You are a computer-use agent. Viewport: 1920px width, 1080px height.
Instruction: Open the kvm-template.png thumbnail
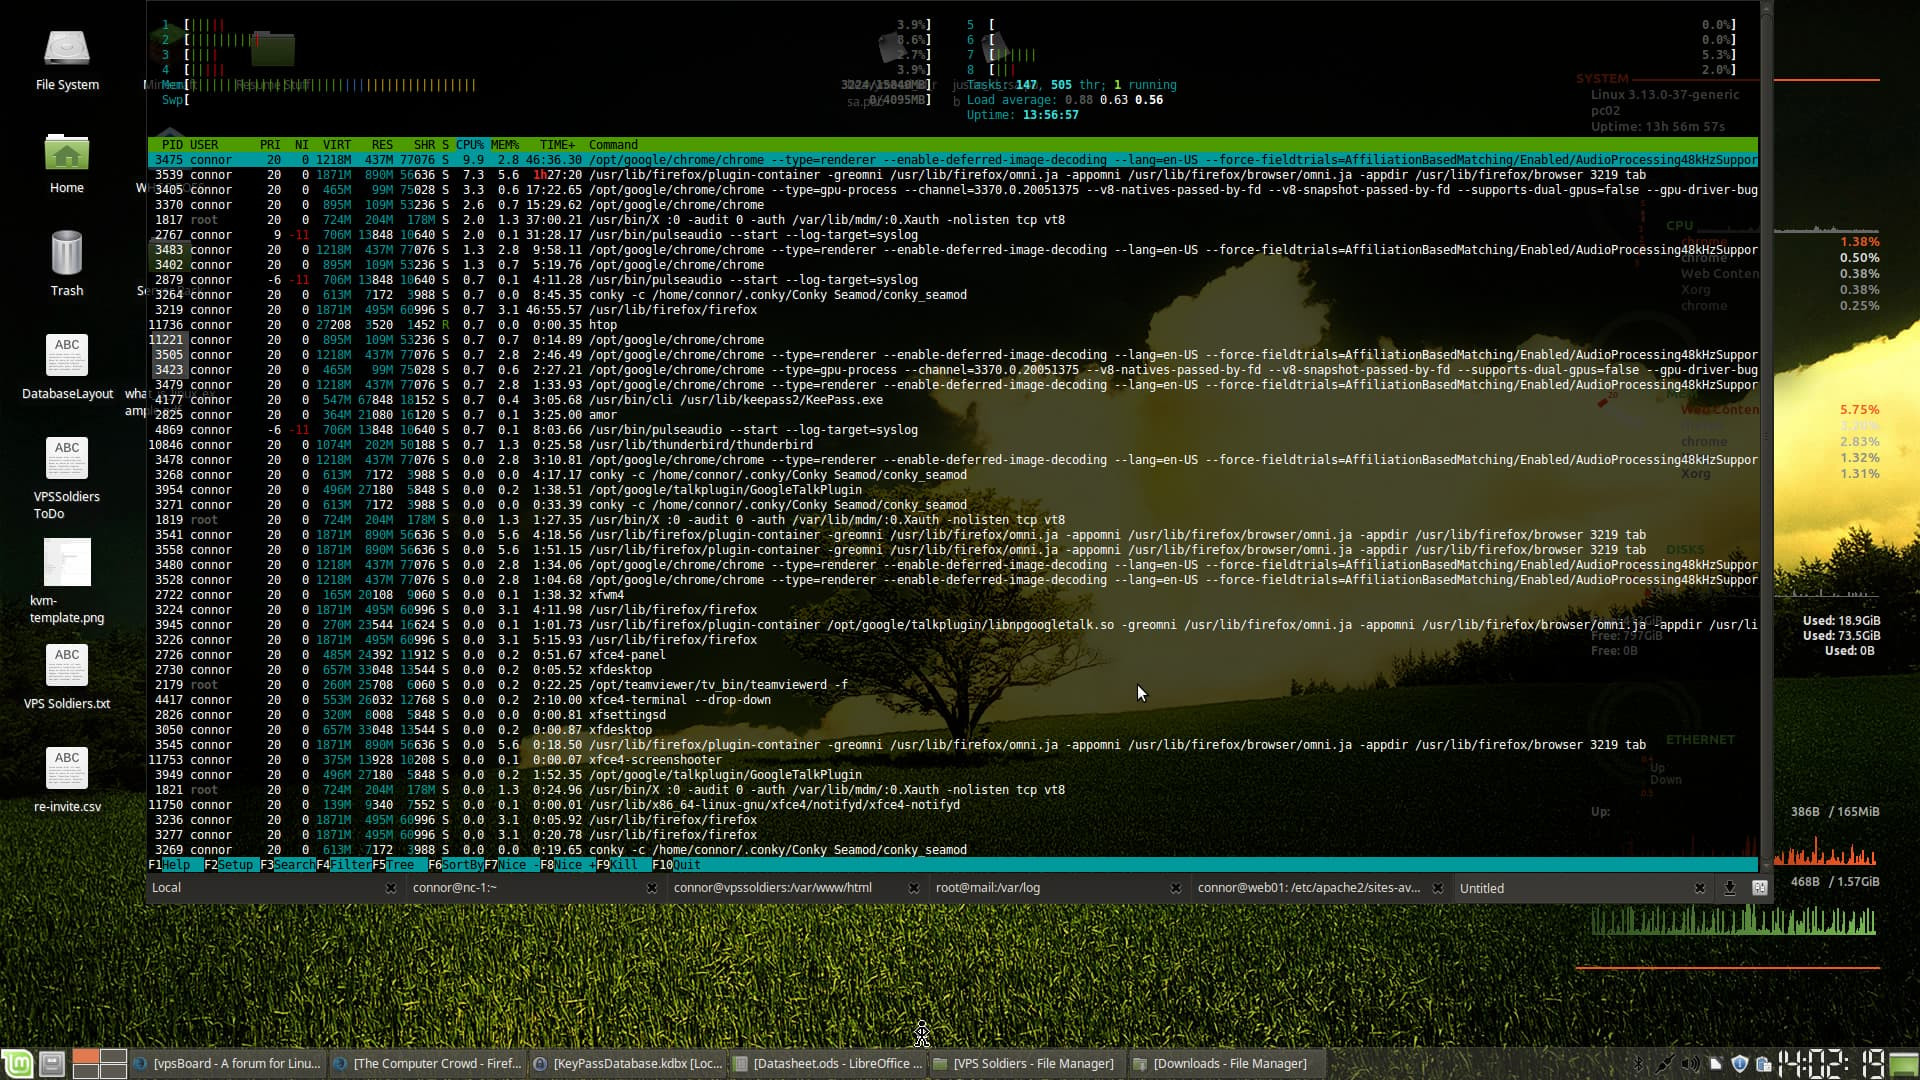click(67, 562)
